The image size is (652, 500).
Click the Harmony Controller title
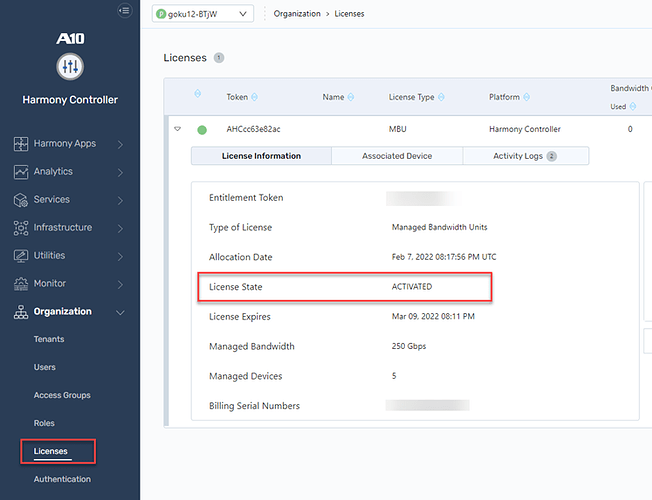click(x=70, y=100)
